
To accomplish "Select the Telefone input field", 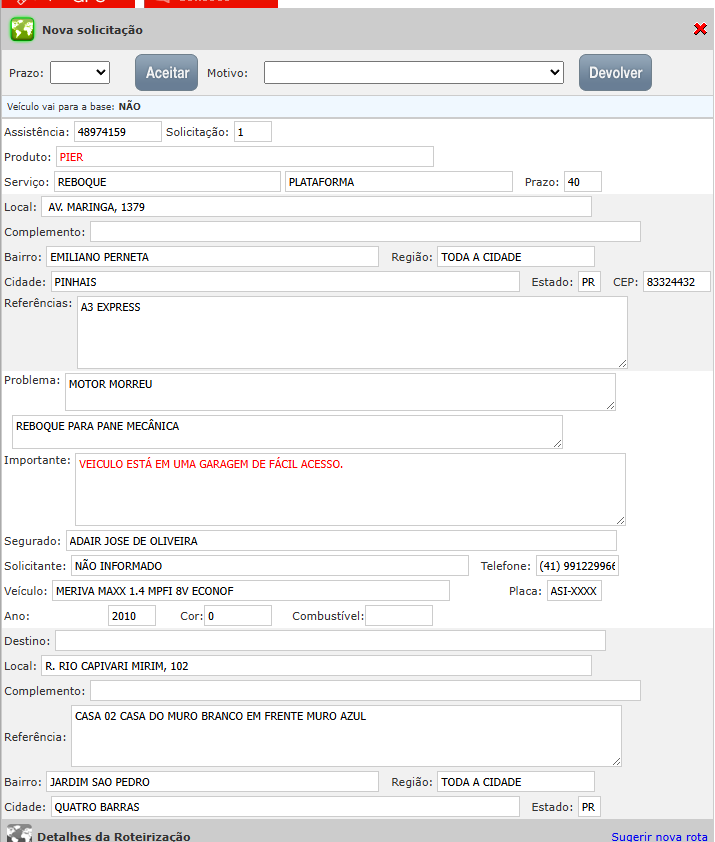I will [577, 566].
